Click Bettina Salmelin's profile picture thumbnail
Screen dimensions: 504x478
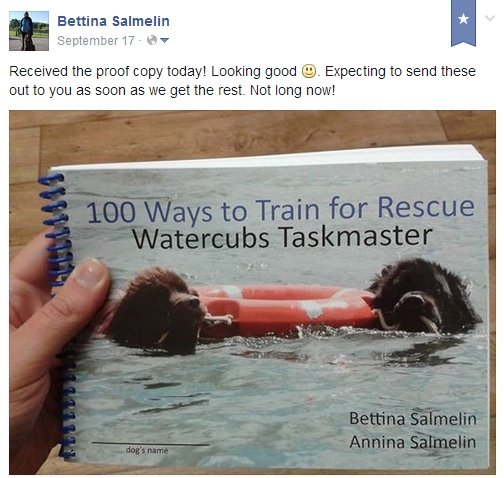click(29, 31)
